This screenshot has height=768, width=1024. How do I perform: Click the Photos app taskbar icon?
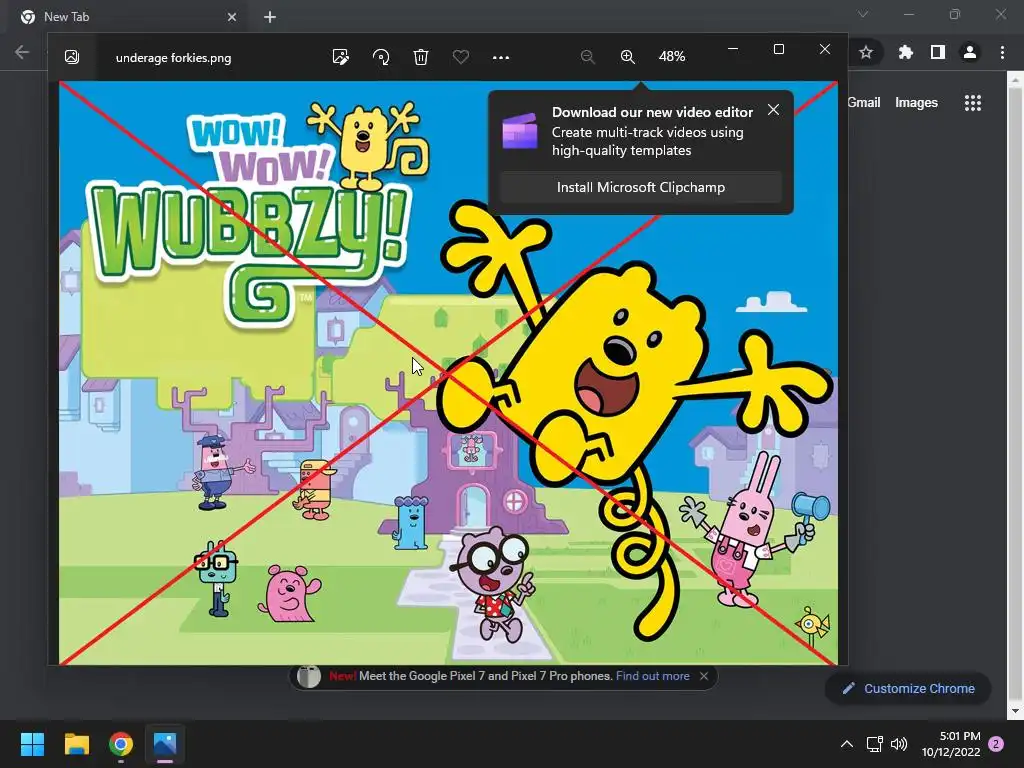(x=165, y=744)
